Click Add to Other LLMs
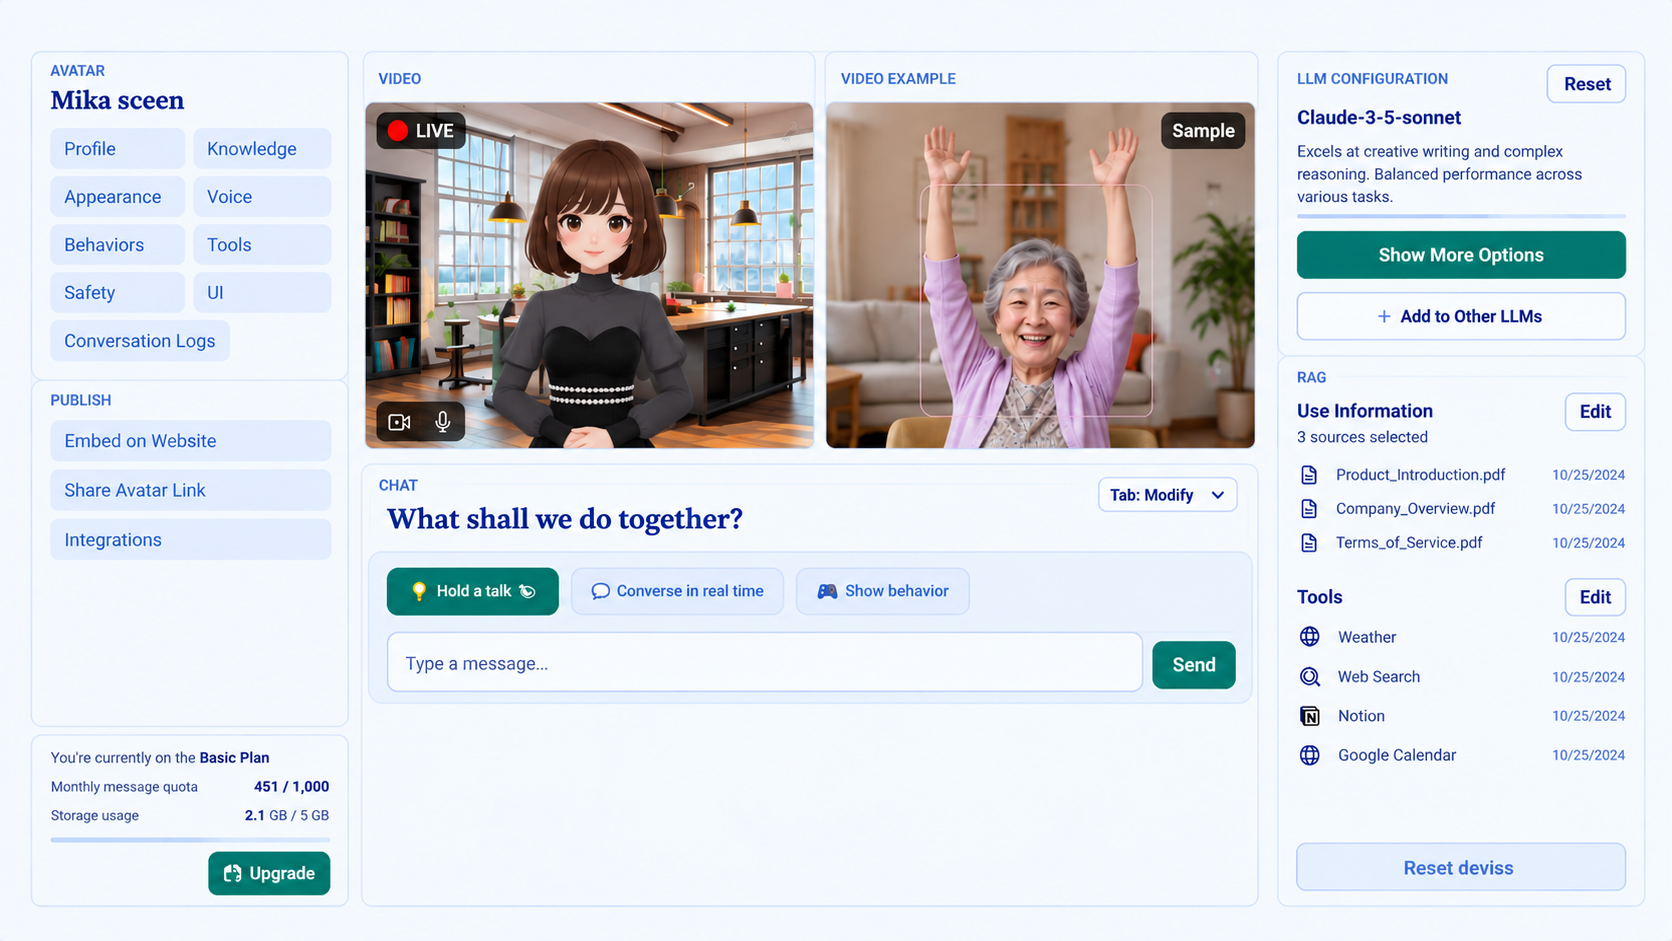Screen dimensions: 1672x941 click(1461, 316)
